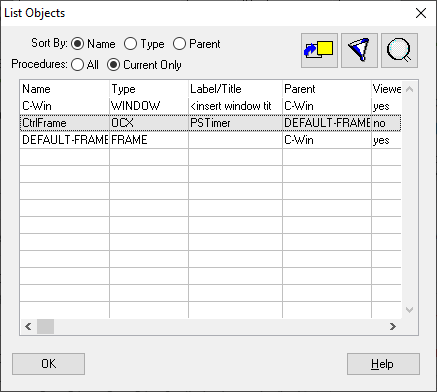Click the OK button
This screenshot has width=437, height=392.
pyautogui.click(x=48, y=364)
